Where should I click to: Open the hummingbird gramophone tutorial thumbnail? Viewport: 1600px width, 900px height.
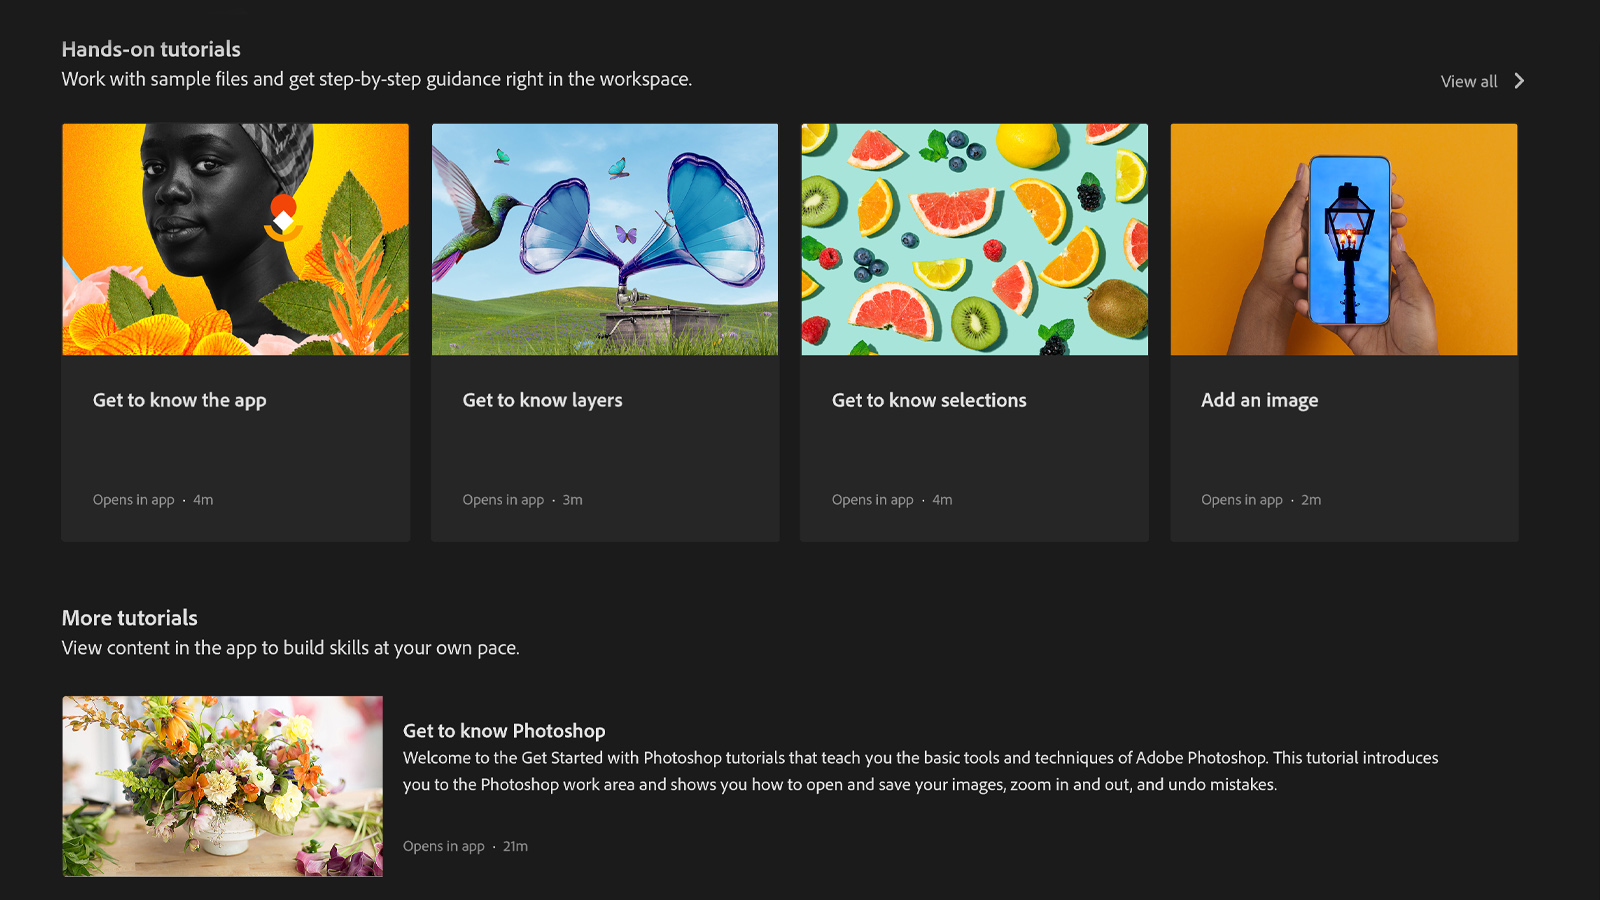(605, 239)
